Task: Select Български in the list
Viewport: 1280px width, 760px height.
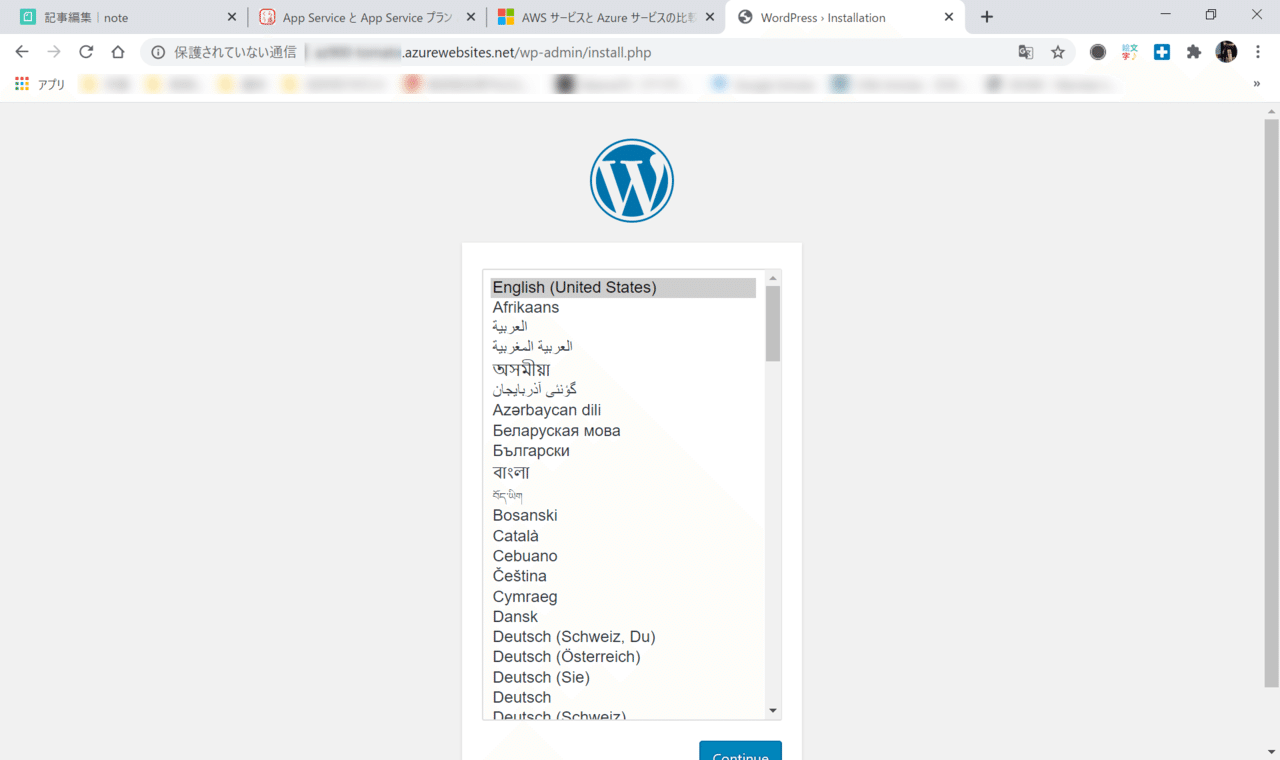Action: [x=623, y=451]
